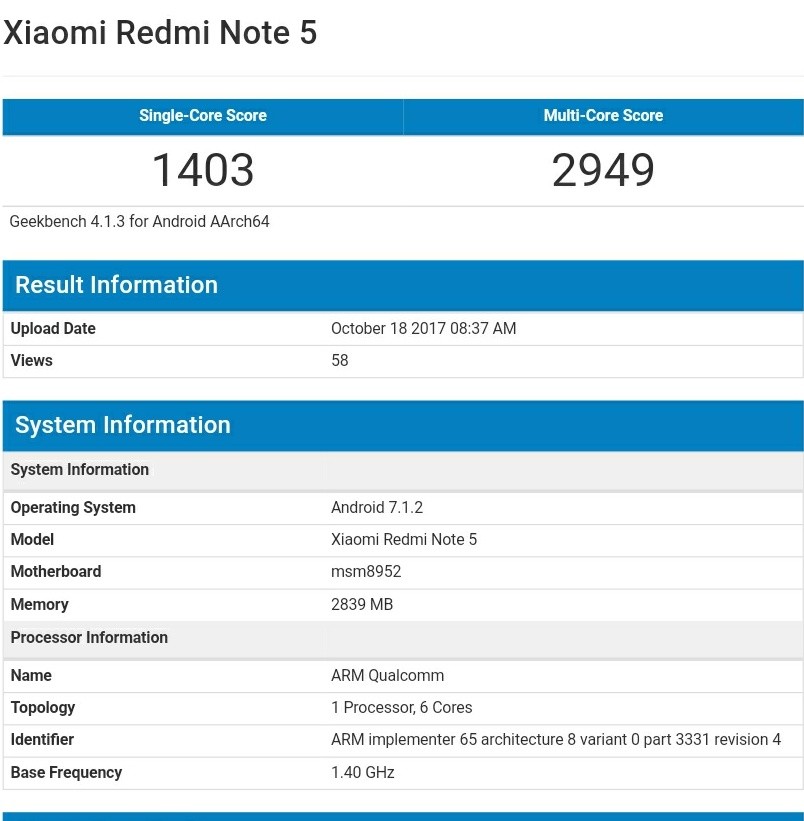804x821 pixels.
Task: Select the processor Name label
Action: point(31,676)
